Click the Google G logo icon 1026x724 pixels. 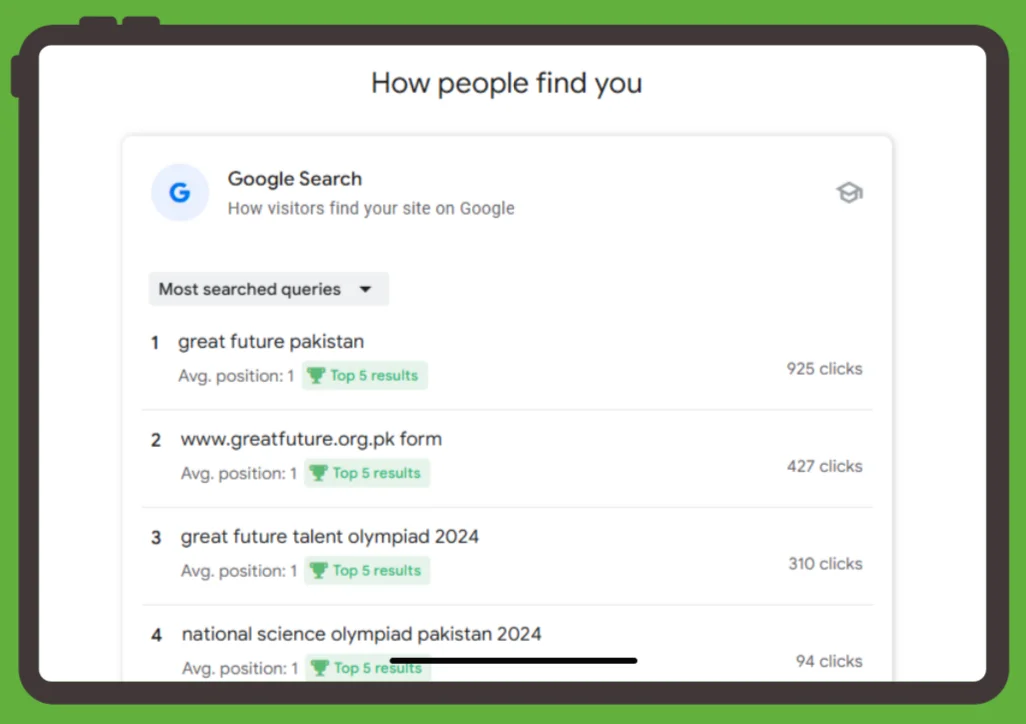click(180, 193)
